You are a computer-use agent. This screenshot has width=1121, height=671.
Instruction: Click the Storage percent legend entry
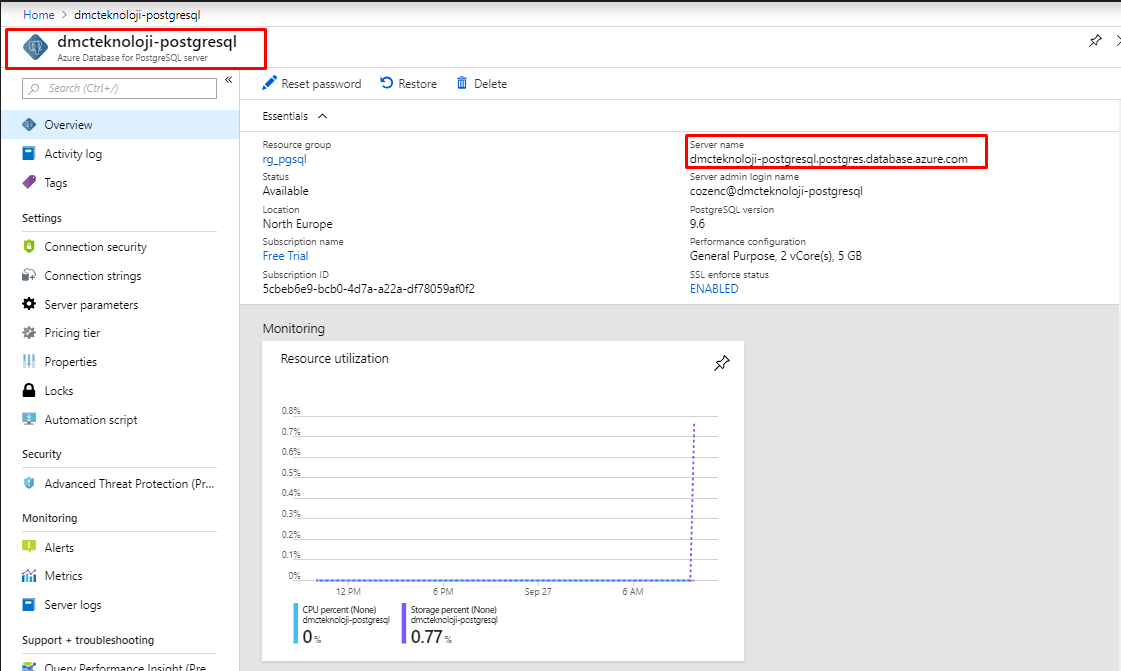450,624
